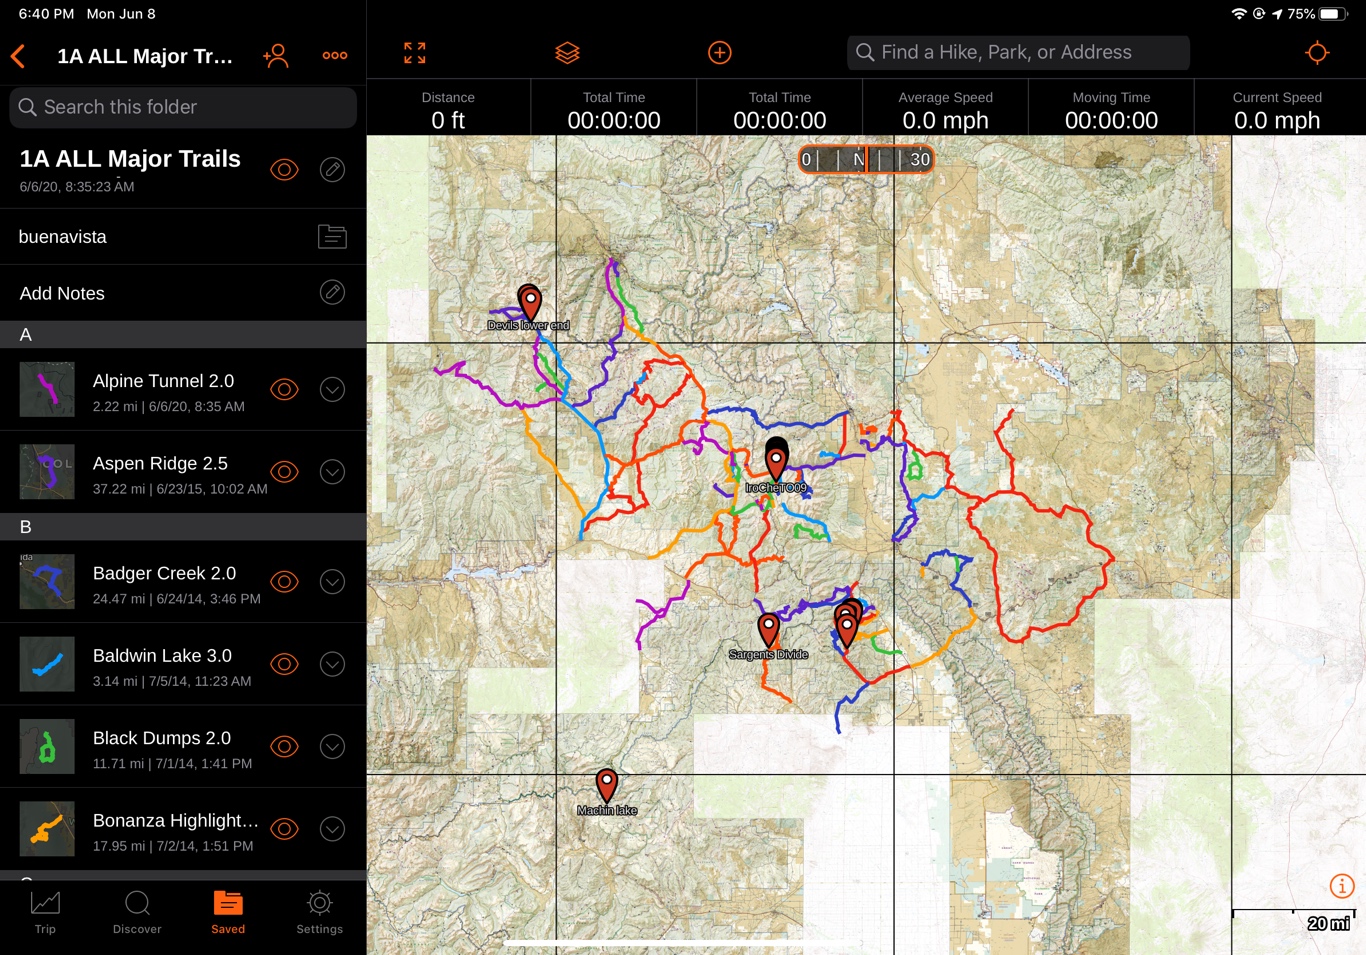The image size is (1366, 955).
Task: Open the three-dot more options menu
Action: tap(335, 56)
